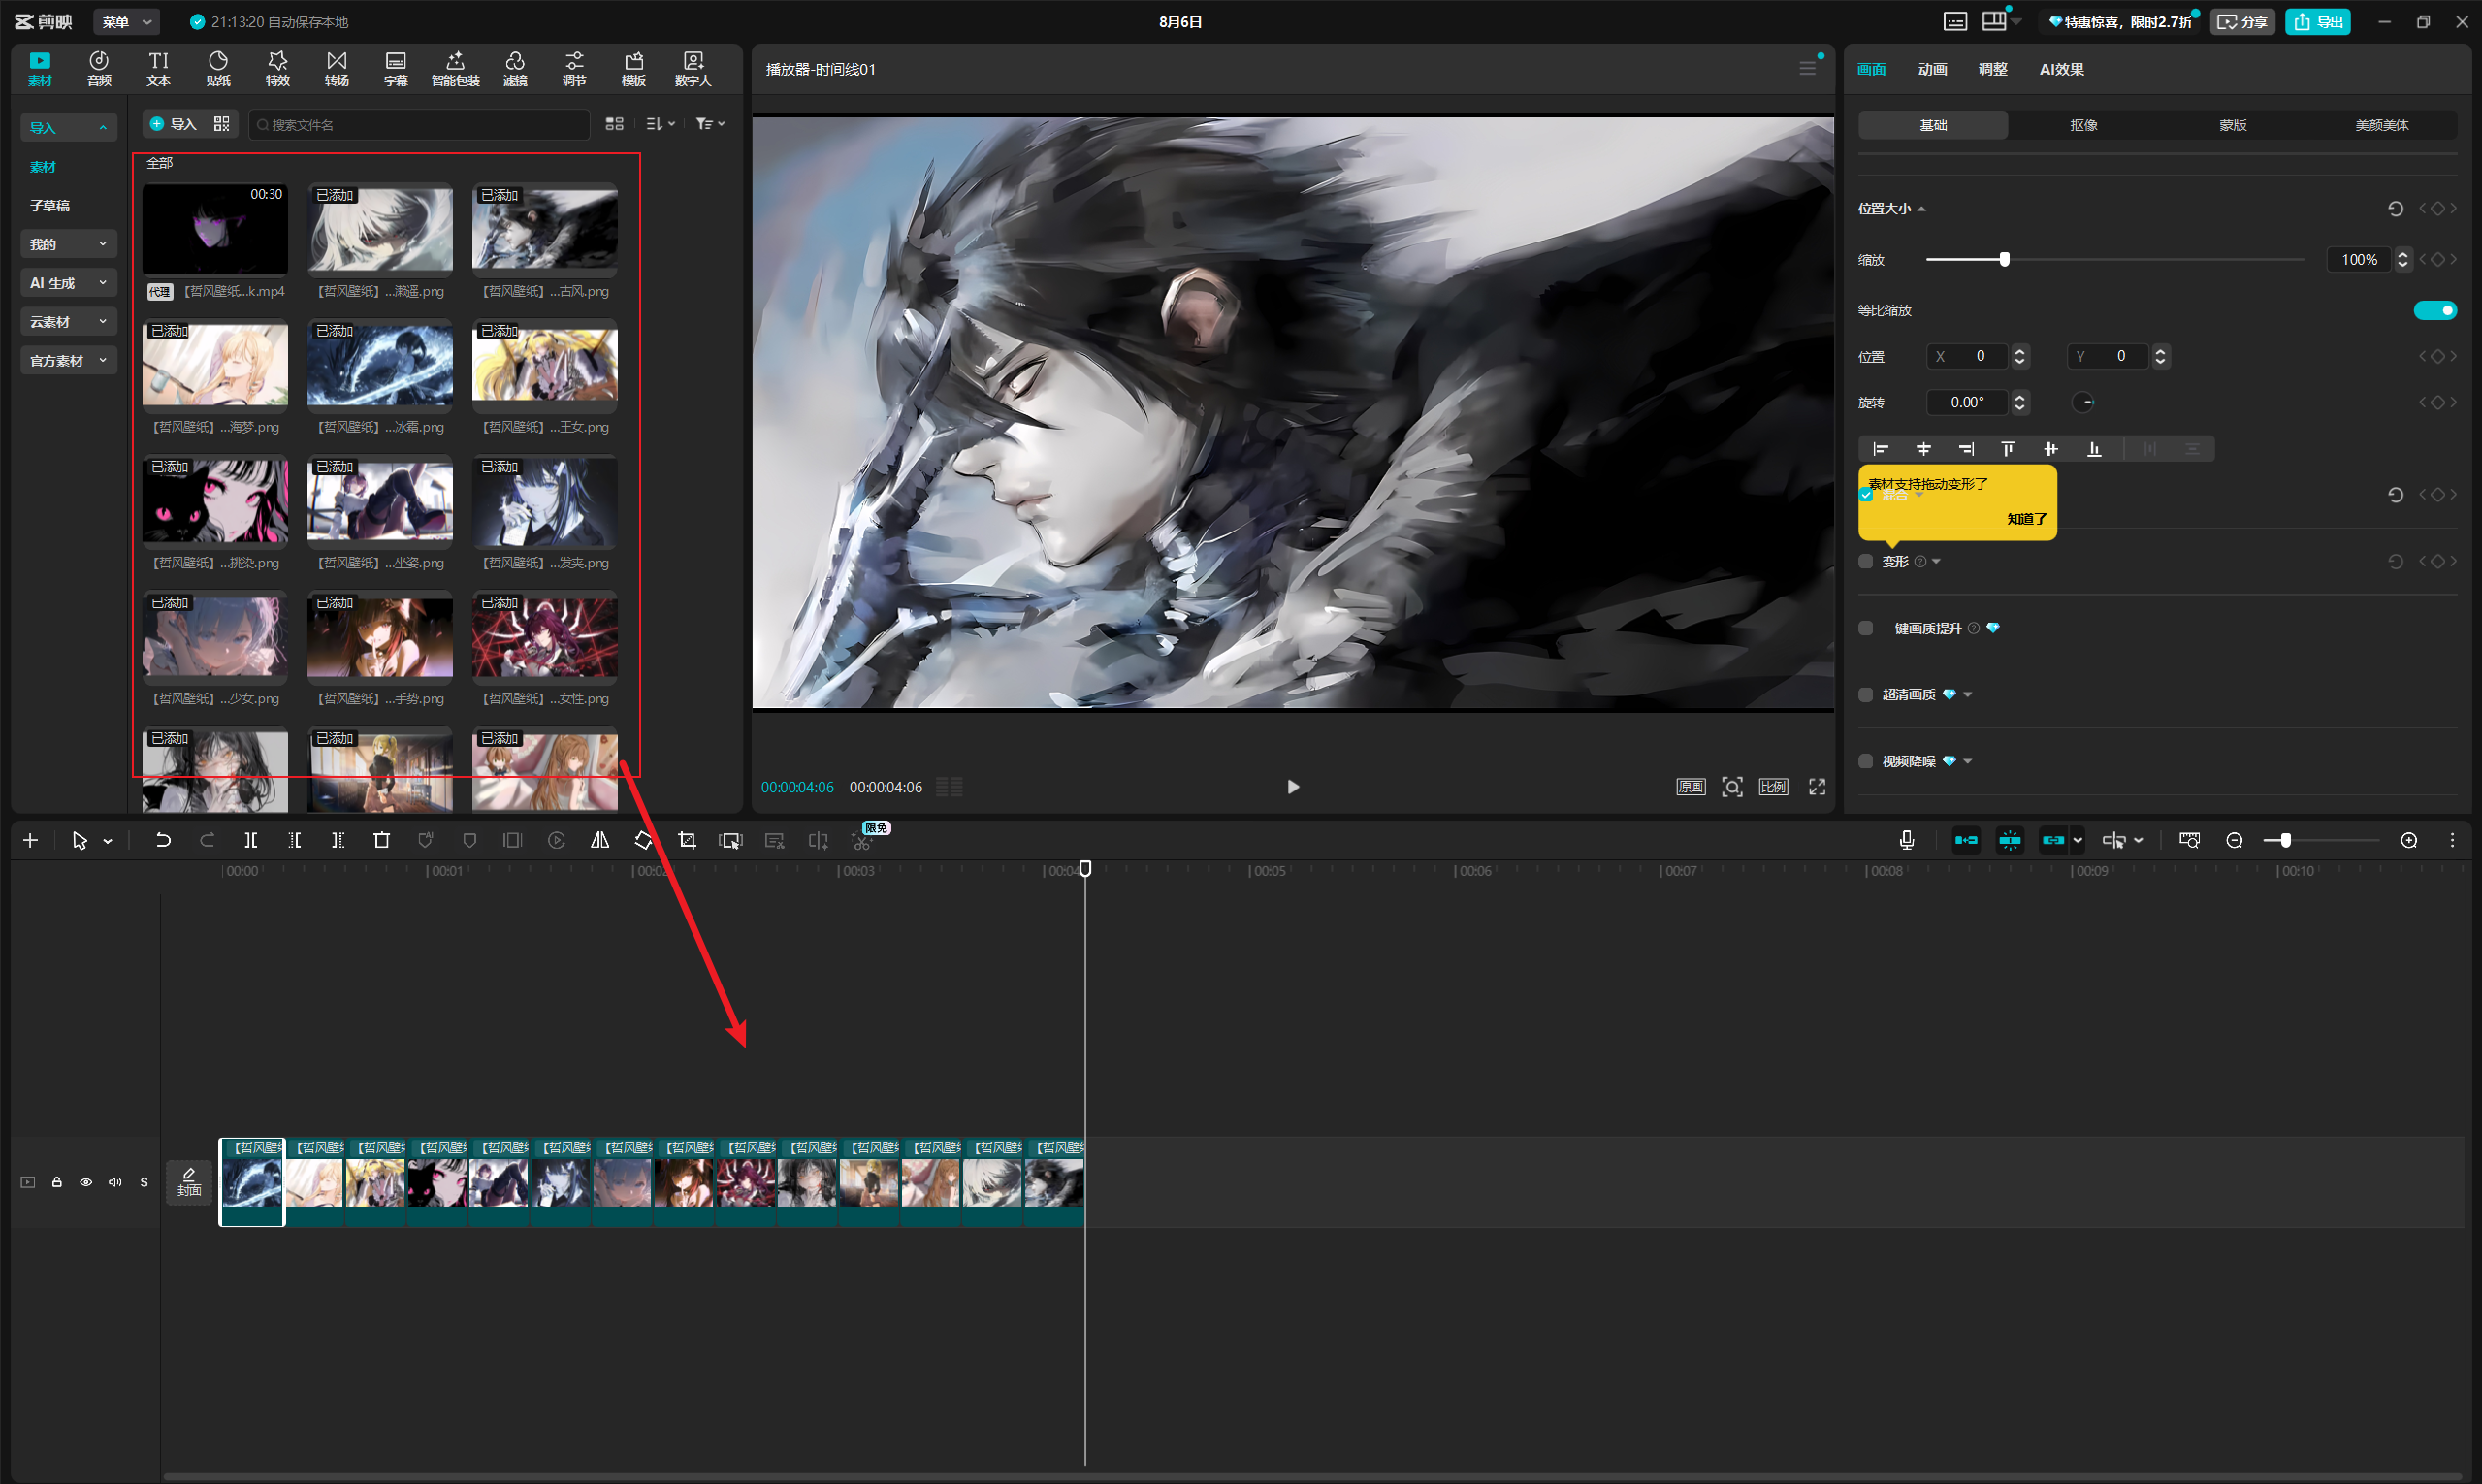This screenshot has width=2482, height=1484.
Task: Click the mirror flip icon
Action: pos(600,841)
